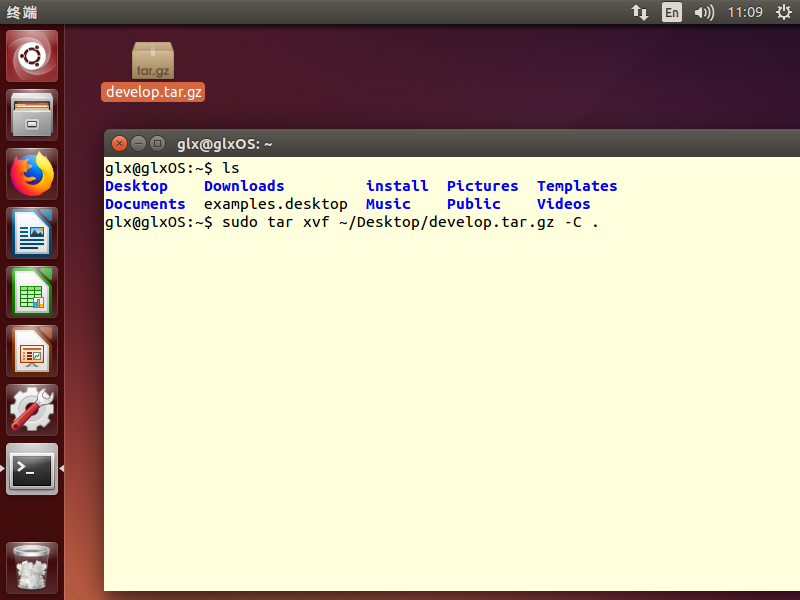Viewport: 800px width, 600px height.
Task: Place cursor after the tar command line
Action: 608,222
